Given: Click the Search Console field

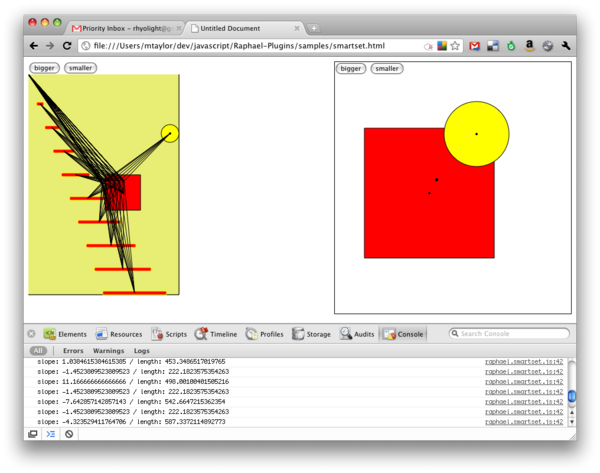Looking at the screenshot, I should (509, 334).
